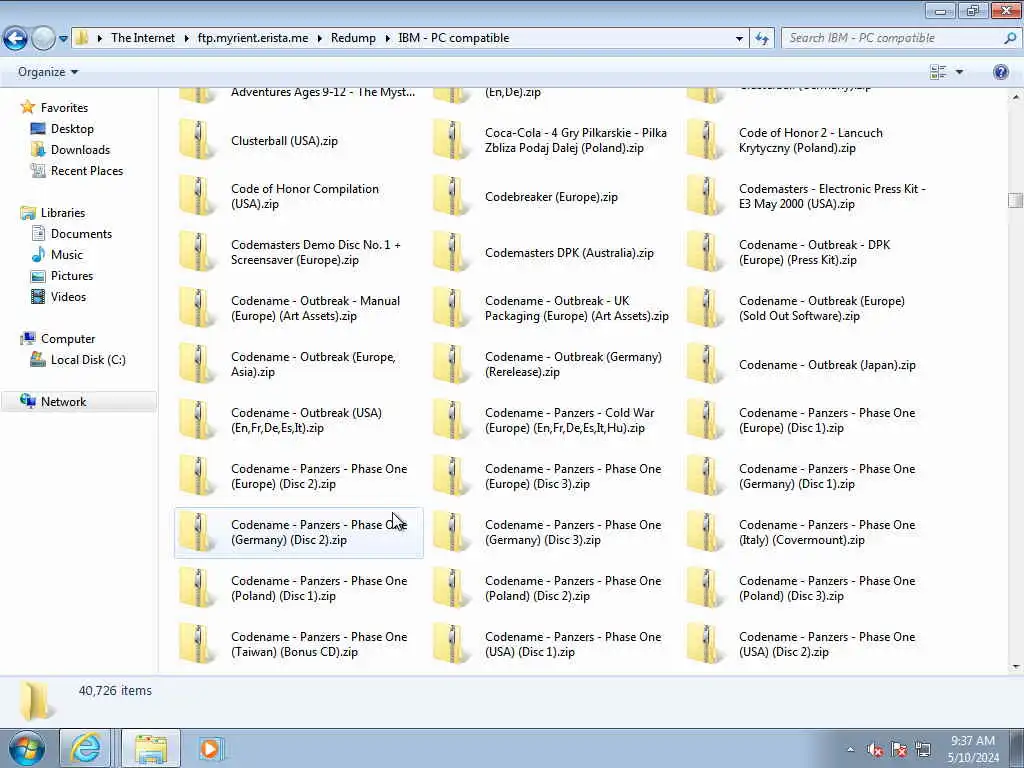Select Network in the navigation pane
The image size is (1024, 768).
point(63,402)
